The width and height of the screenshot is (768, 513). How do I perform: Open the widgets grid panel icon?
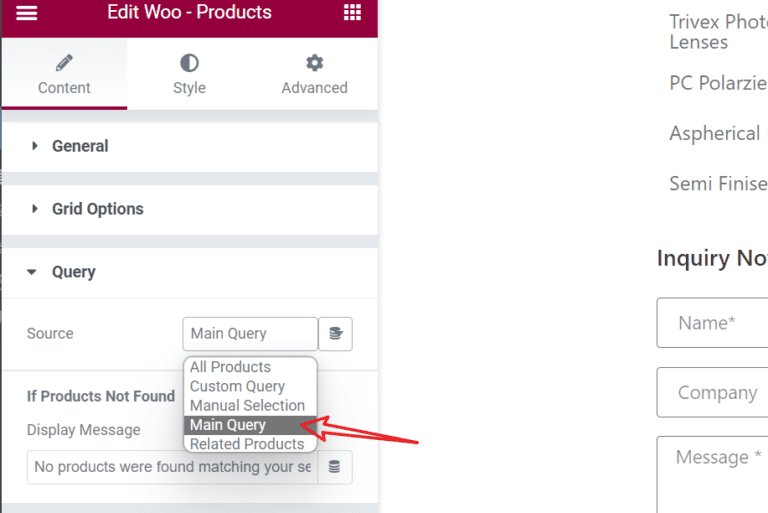point(352,13)
